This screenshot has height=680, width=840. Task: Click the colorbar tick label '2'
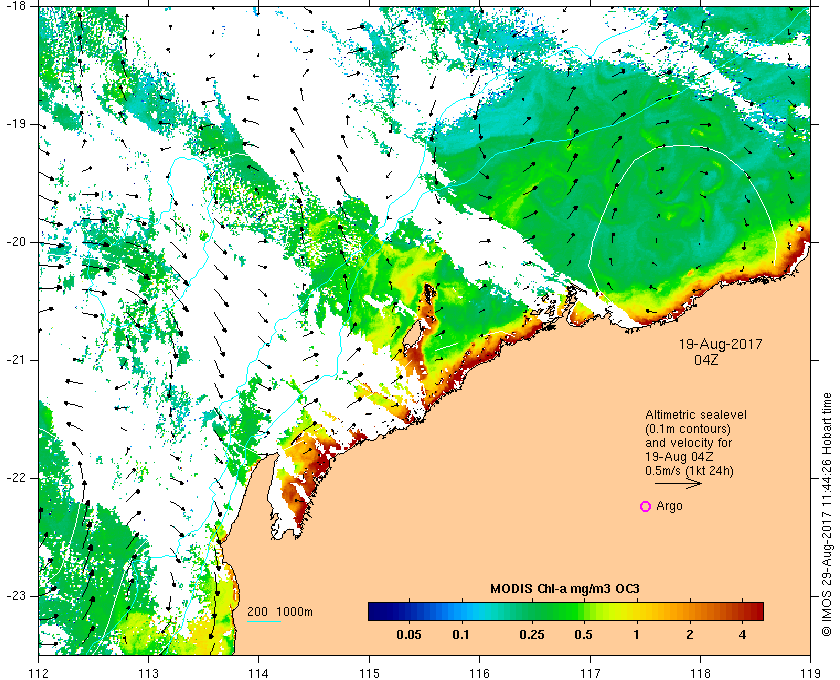(689, 635)
